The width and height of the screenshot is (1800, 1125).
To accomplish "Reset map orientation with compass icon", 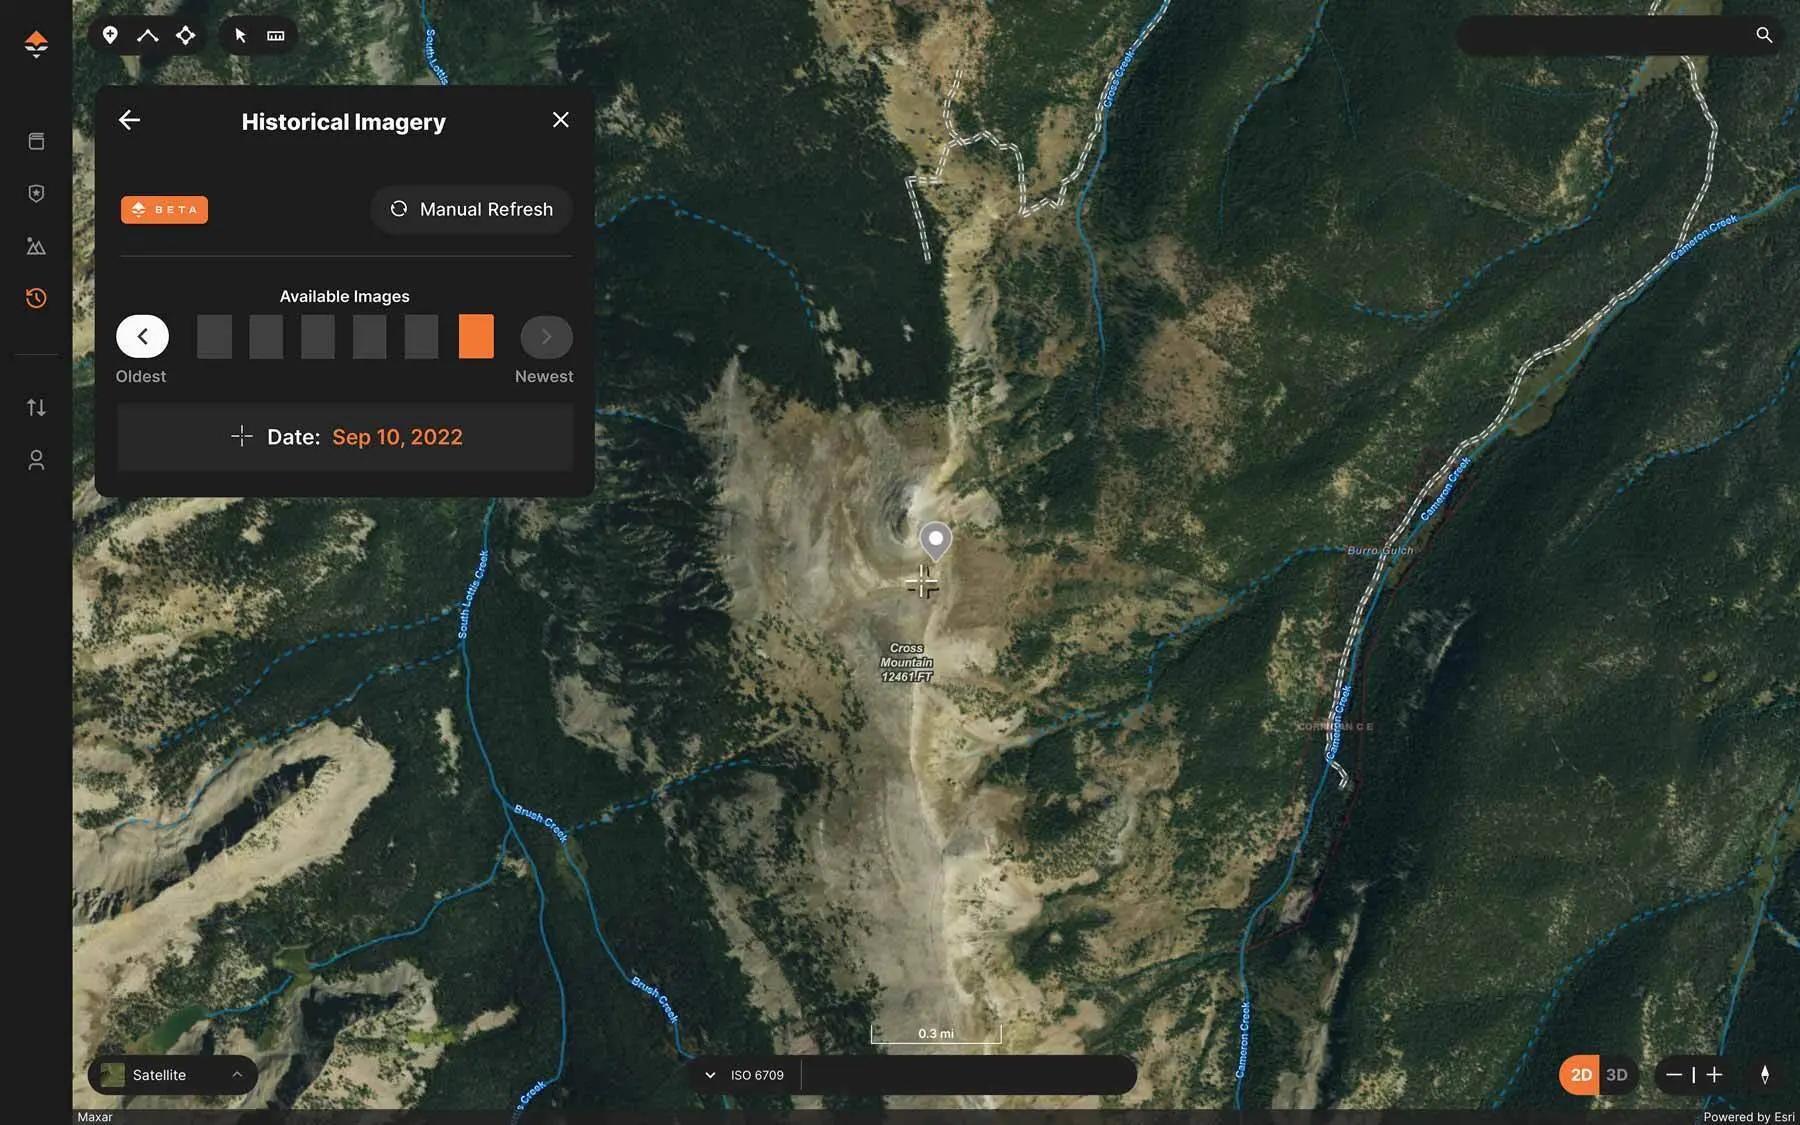I will (1765, 1075).
